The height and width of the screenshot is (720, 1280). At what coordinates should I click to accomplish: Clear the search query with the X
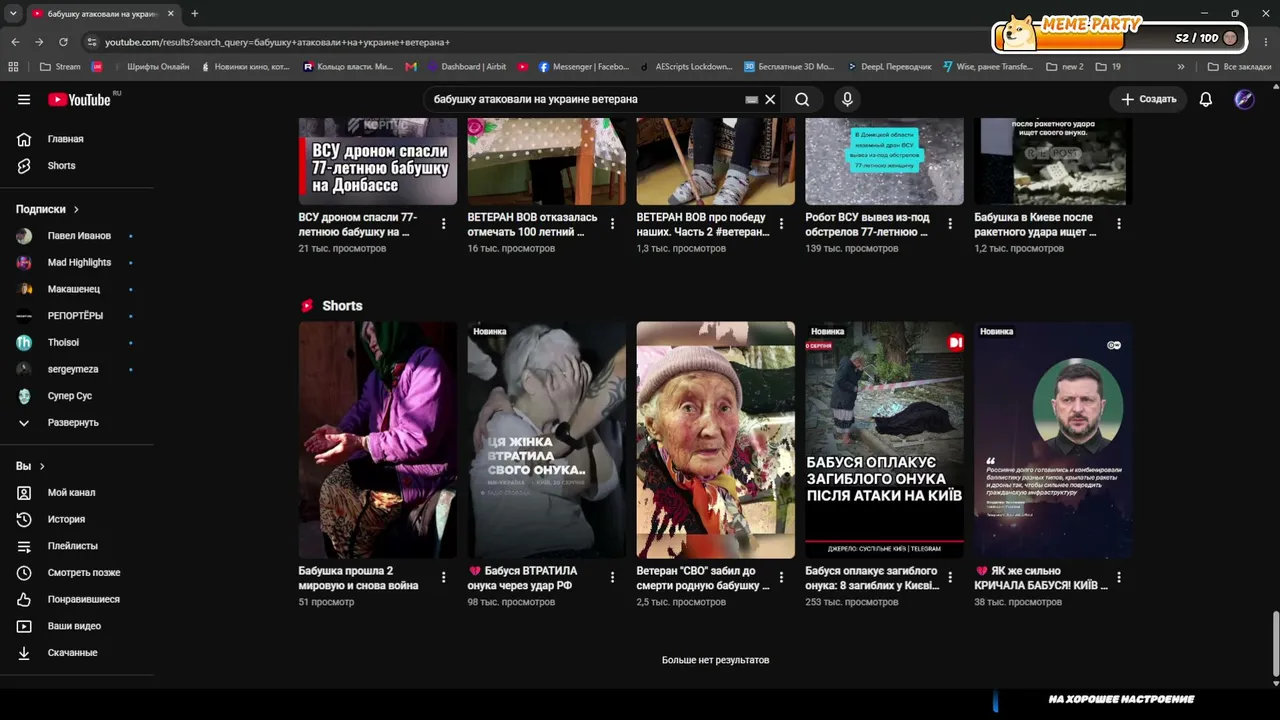[770, 99]
